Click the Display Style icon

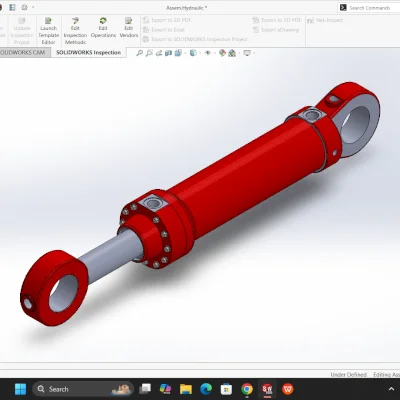(x=193, y=53)
